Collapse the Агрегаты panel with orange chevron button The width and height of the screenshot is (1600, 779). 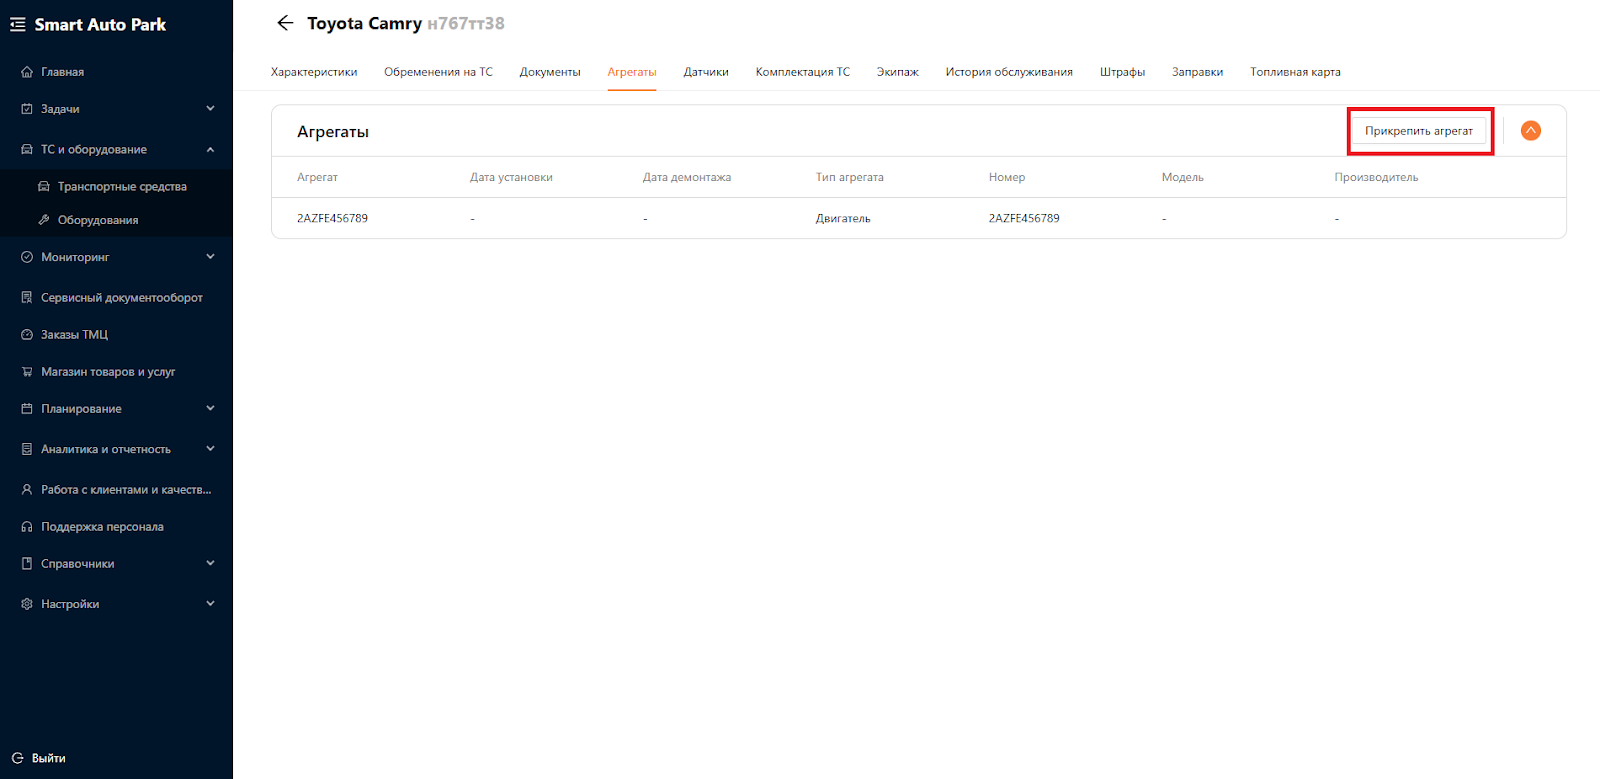1530,131
